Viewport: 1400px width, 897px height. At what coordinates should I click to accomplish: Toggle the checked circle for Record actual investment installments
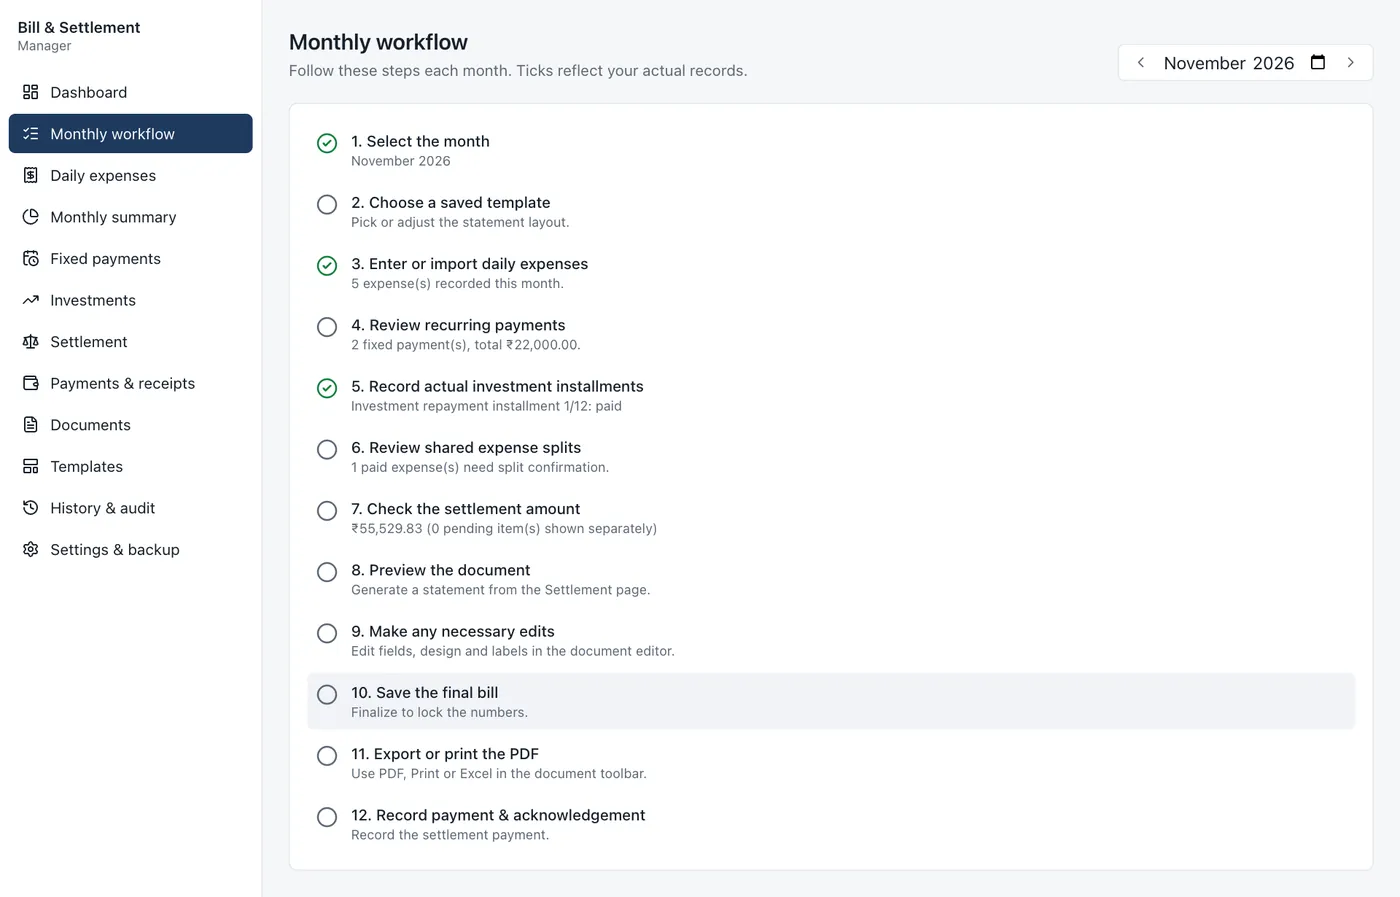tap(327, 388)
